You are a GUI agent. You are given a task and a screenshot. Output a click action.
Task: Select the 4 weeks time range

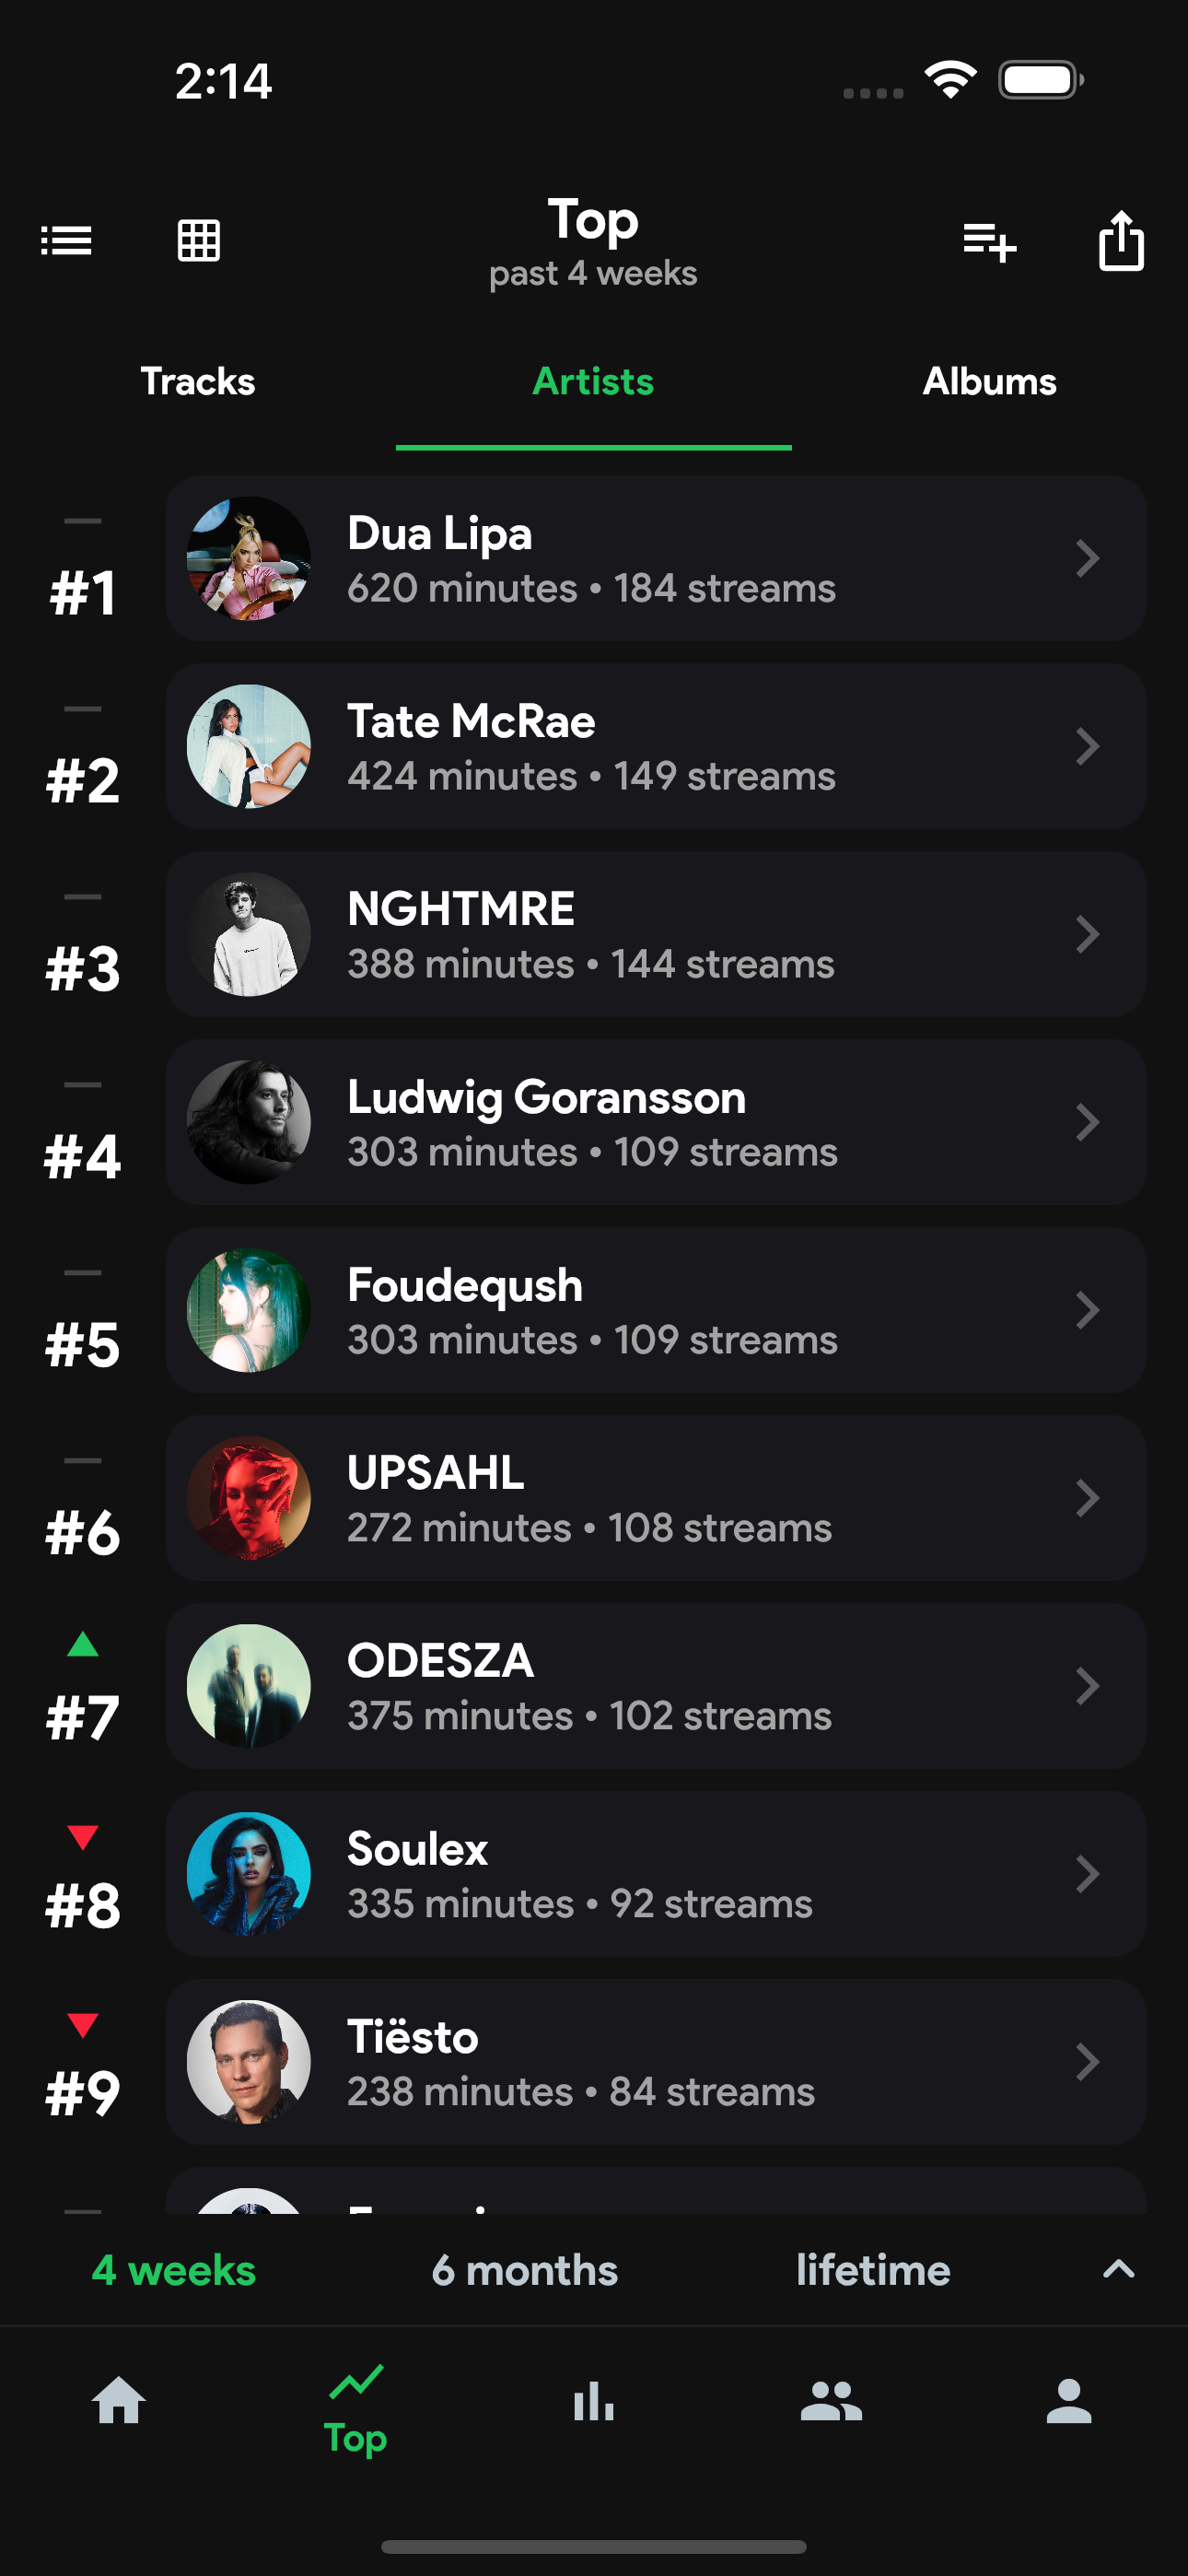tap(174, 2270)
